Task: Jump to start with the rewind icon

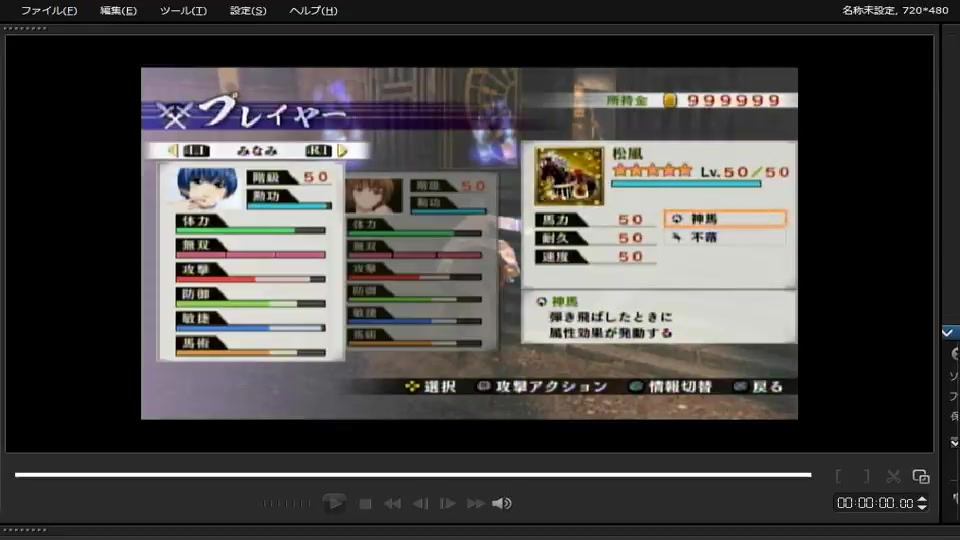Action: click(392, 504)
